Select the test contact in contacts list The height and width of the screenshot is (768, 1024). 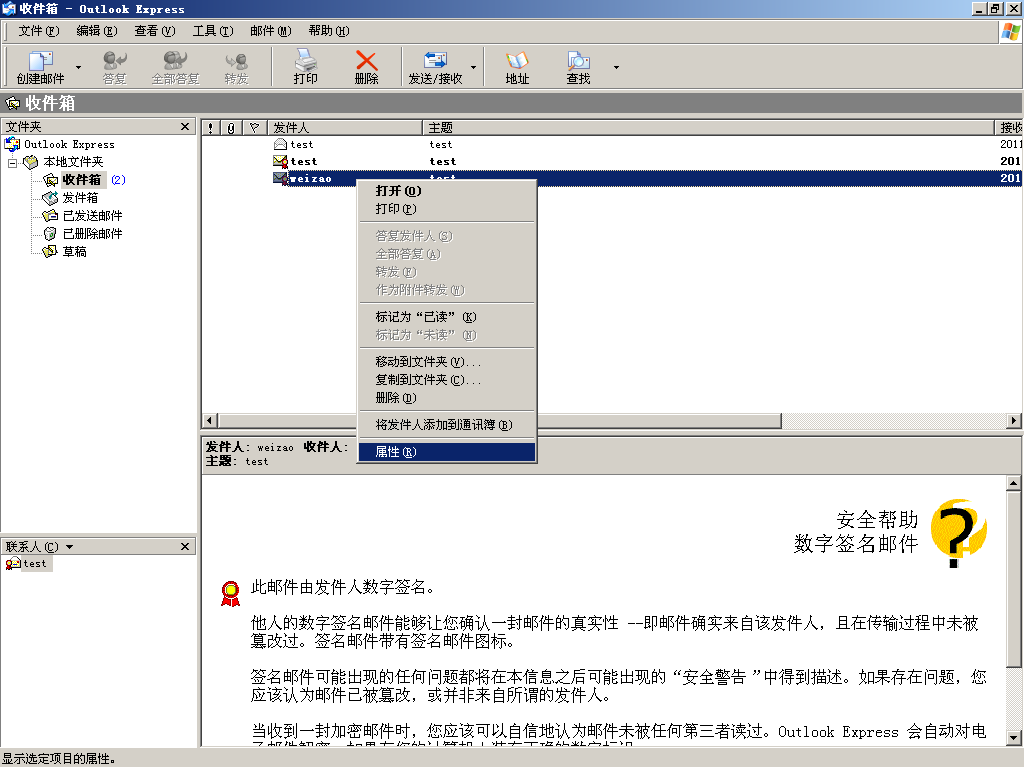[x=28, y=564]
